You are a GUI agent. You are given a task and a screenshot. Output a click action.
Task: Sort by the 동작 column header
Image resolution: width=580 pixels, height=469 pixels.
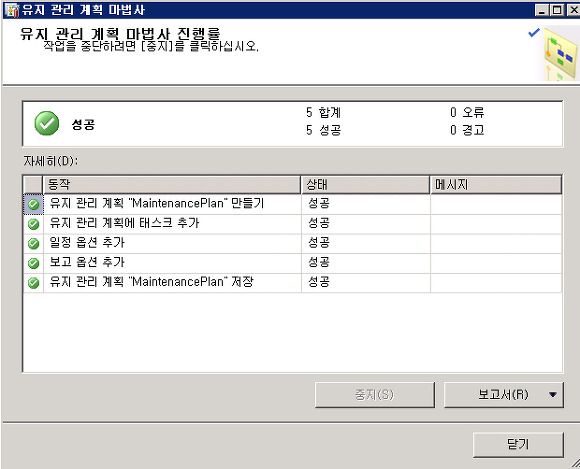(172, 185)
